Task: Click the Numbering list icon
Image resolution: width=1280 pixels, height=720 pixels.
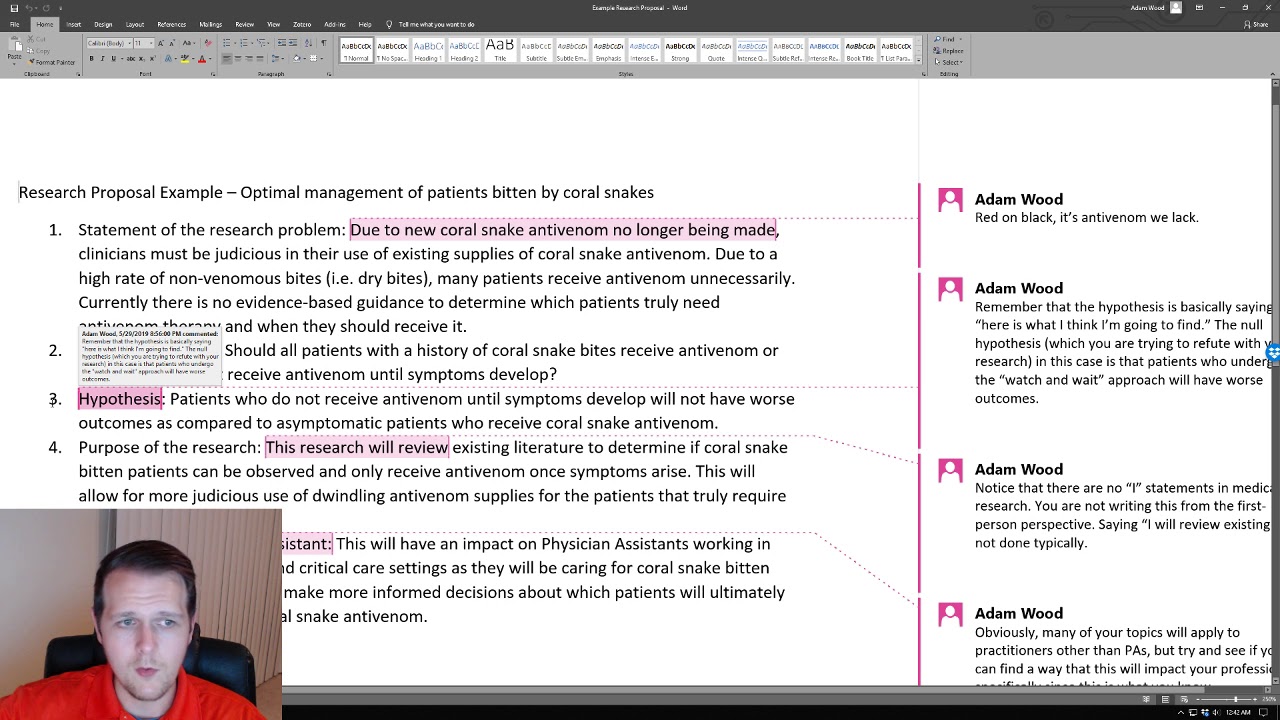Action: (244, 43)
